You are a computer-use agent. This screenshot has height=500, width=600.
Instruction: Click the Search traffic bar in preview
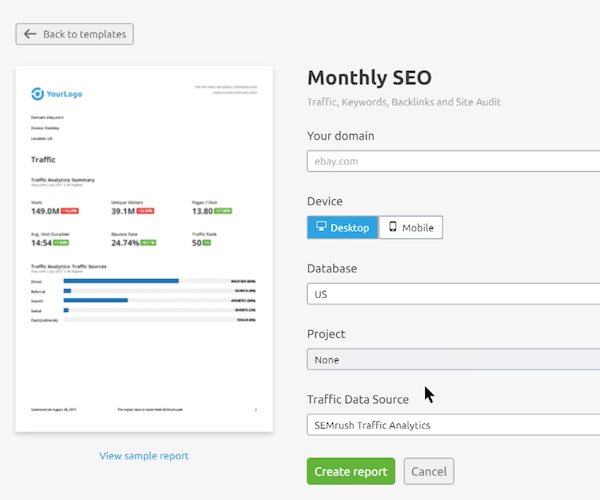(96, 300)
